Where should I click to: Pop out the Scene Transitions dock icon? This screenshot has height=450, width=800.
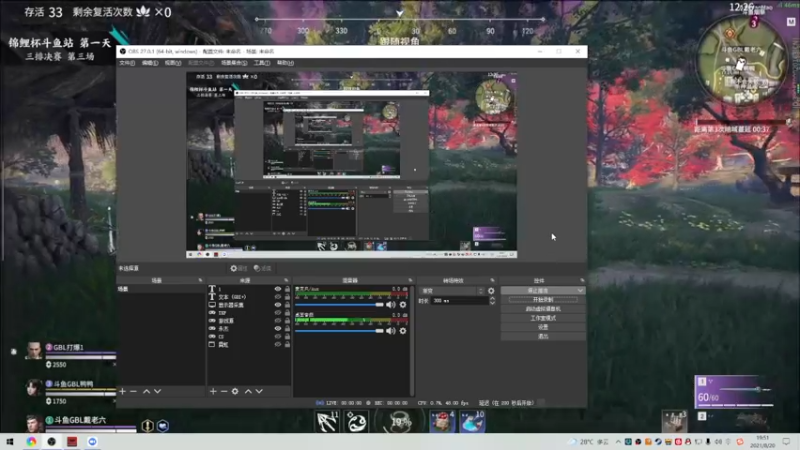tap(492, 280)
